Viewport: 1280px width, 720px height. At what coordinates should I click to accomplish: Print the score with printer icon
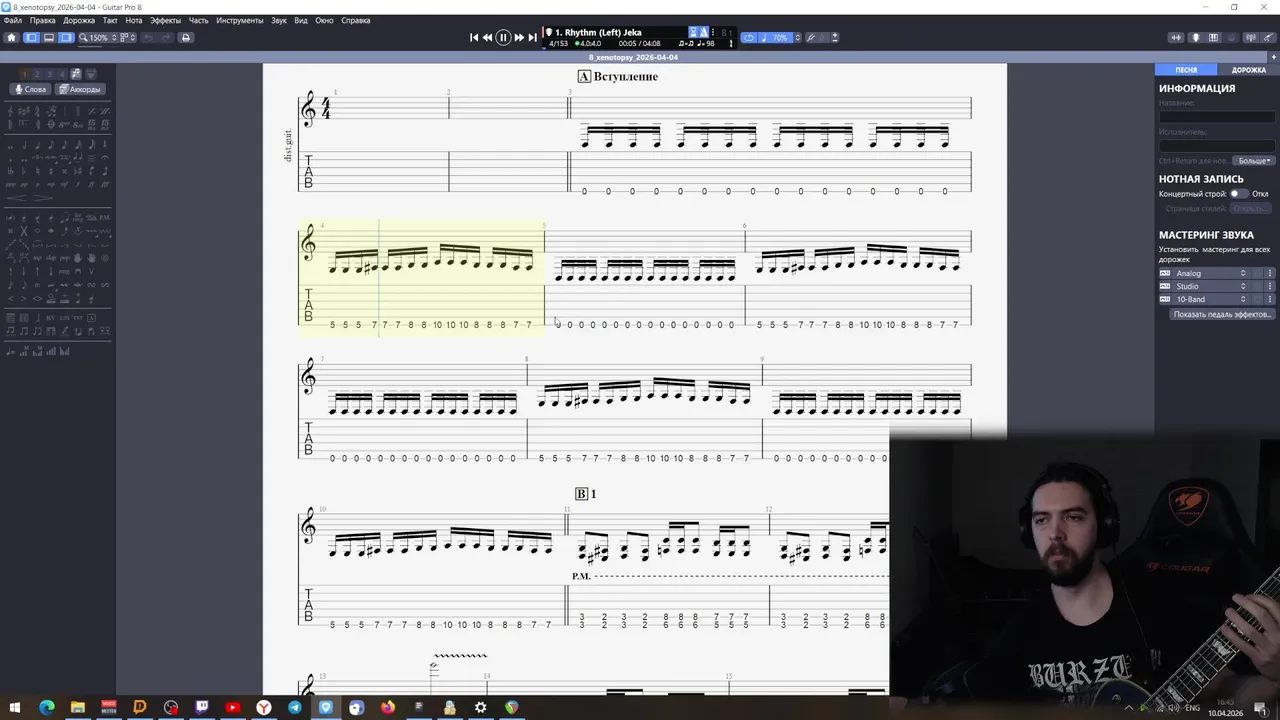tap(185, 37)
